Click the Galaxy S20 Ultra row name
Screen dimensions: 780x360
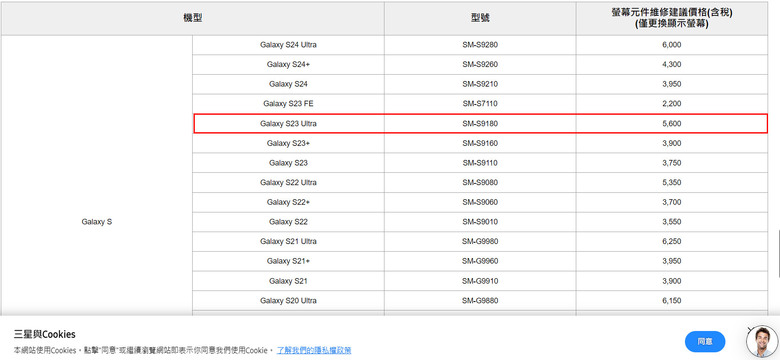click(x=288, y=300)
